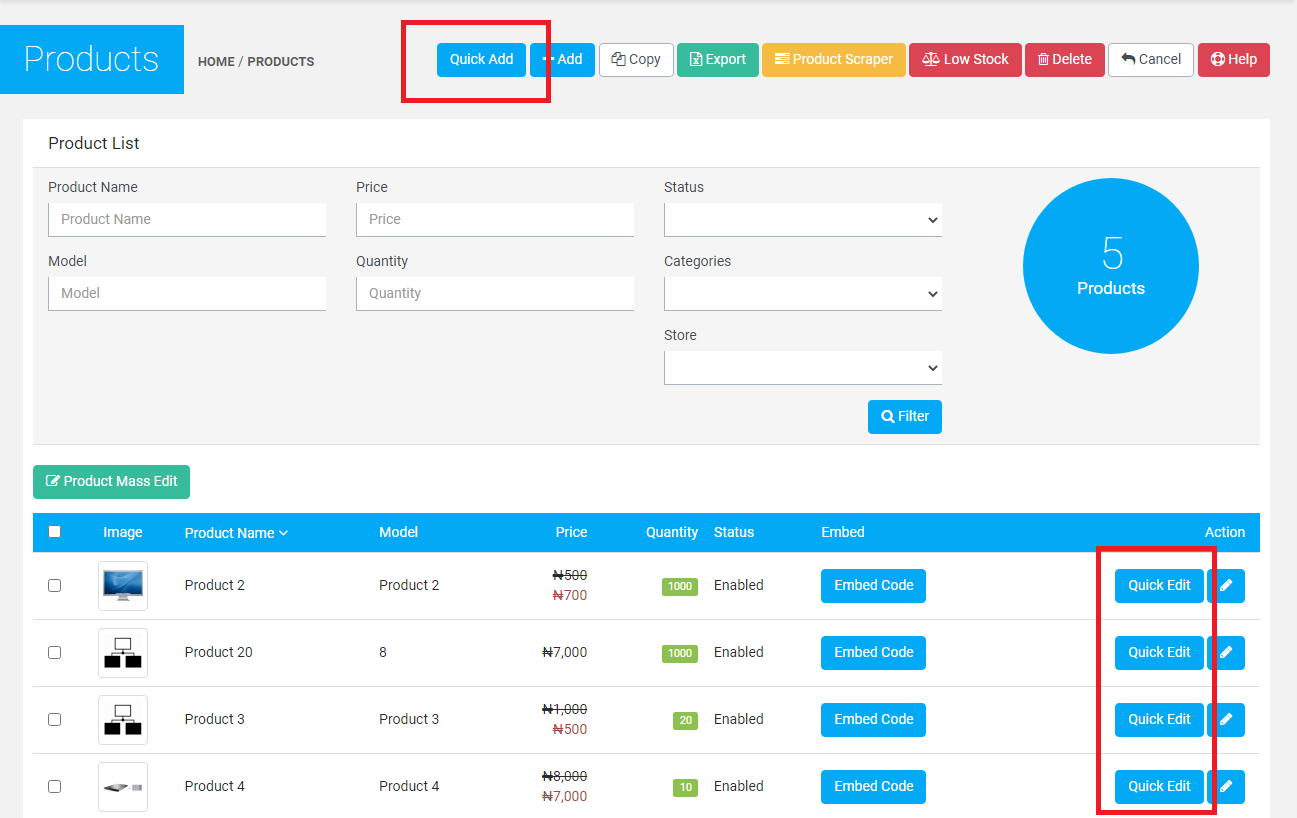Viewport: 1297px width, 818px height.
Task: Open the Product Scraper tool
Action: click(833, 60)
